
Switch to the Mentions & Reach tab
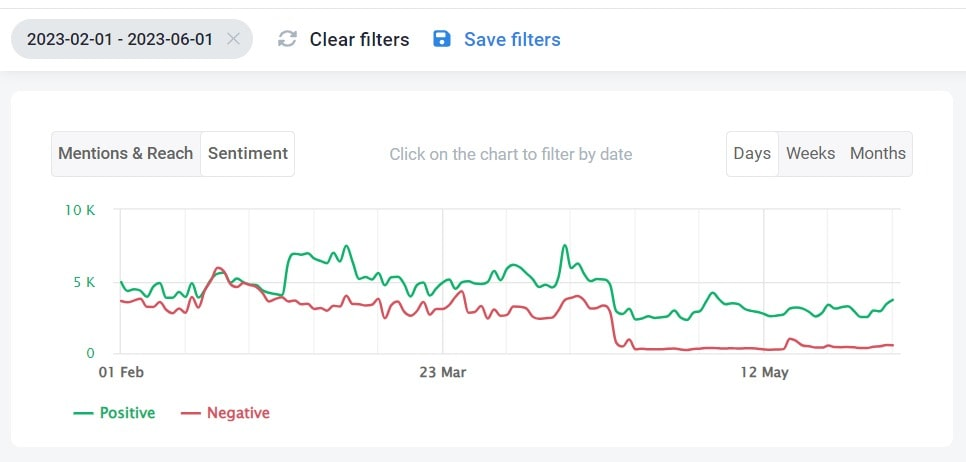(x=126, y=153)
